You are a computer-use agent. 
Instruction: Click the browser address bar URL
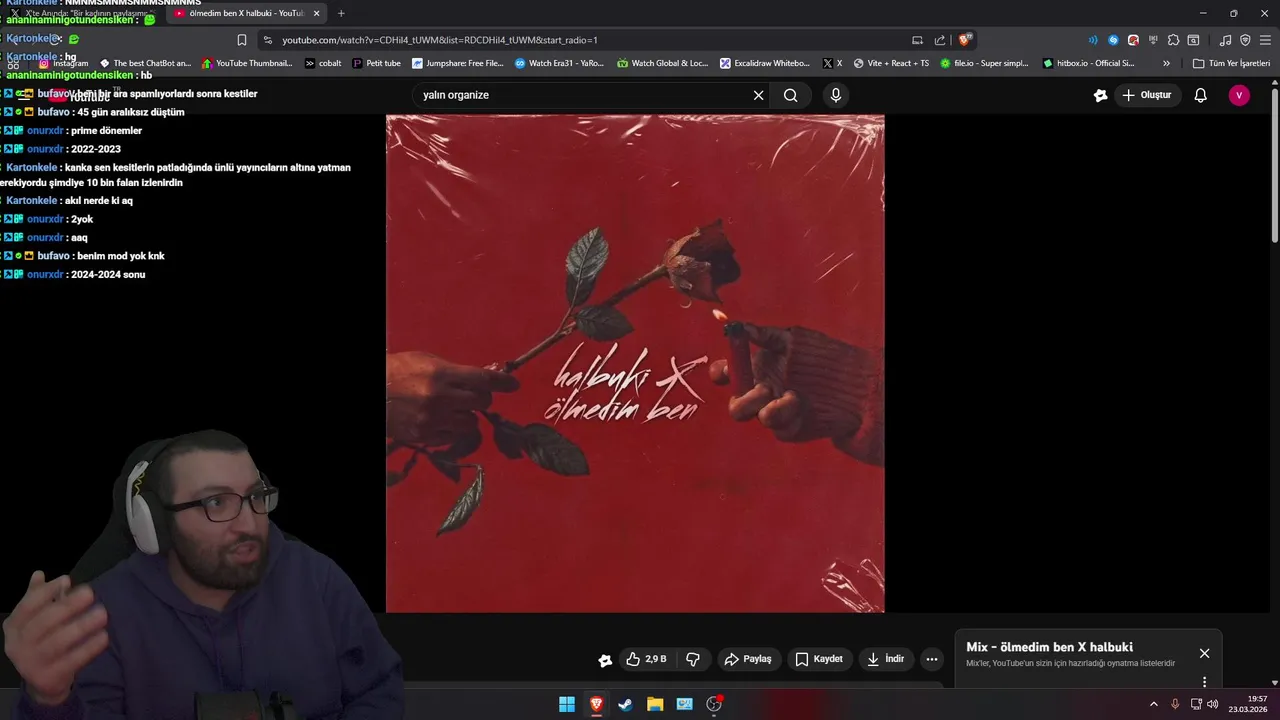click(440, 40)
